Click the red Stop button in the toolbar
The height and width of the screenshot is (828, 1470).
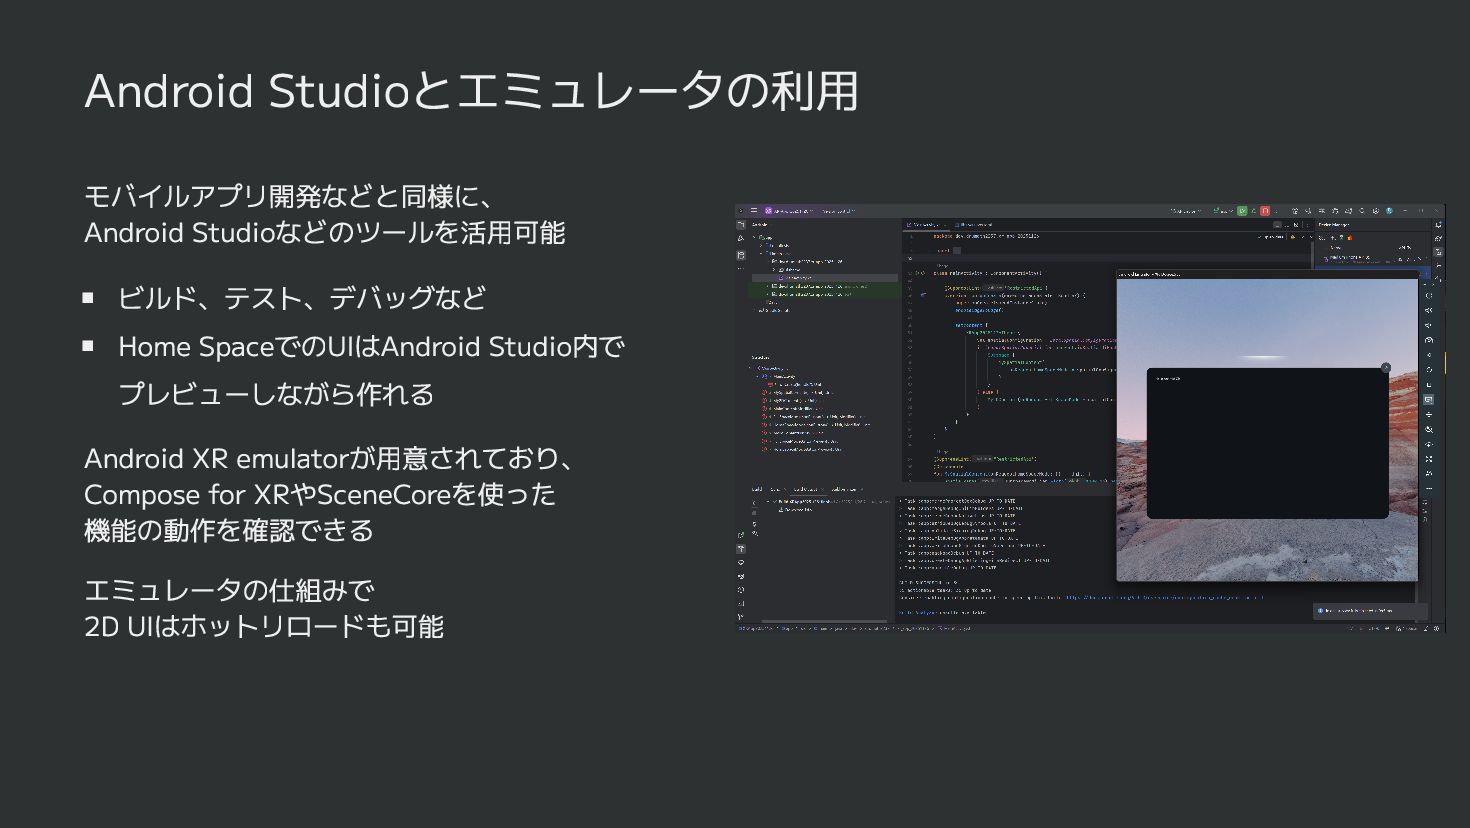point(1265,211)
